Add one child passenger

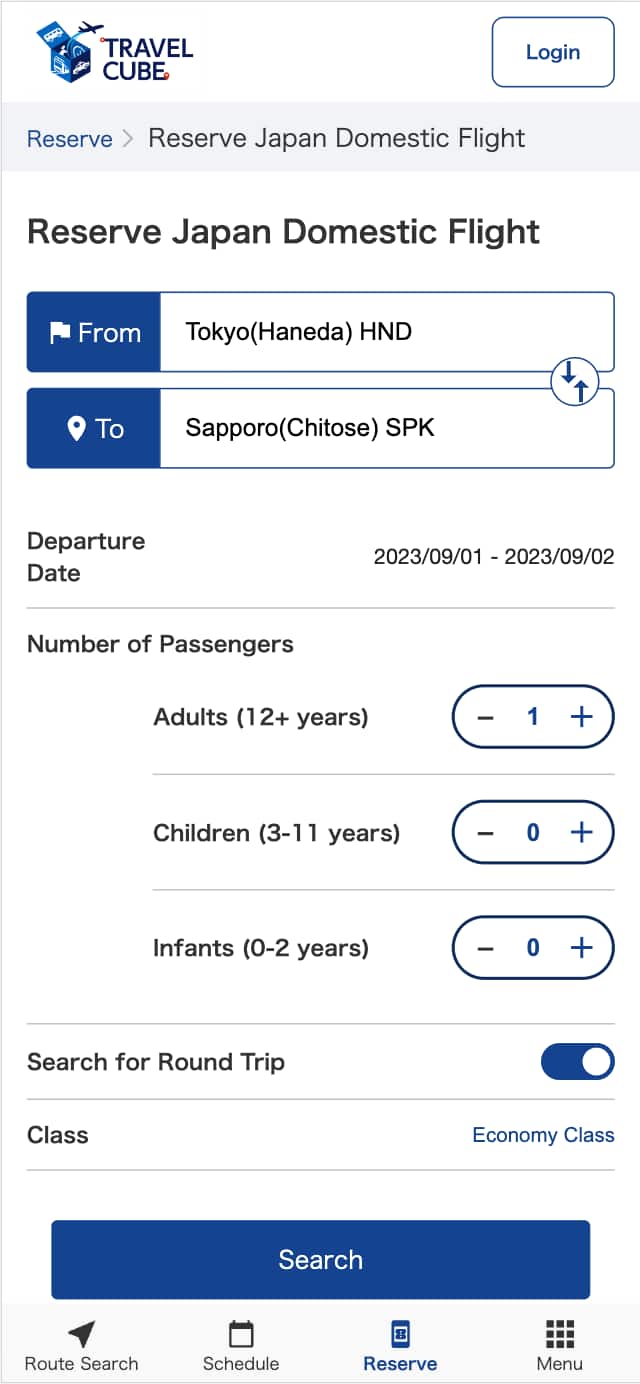pyautogui.click(x=581, y=833)
